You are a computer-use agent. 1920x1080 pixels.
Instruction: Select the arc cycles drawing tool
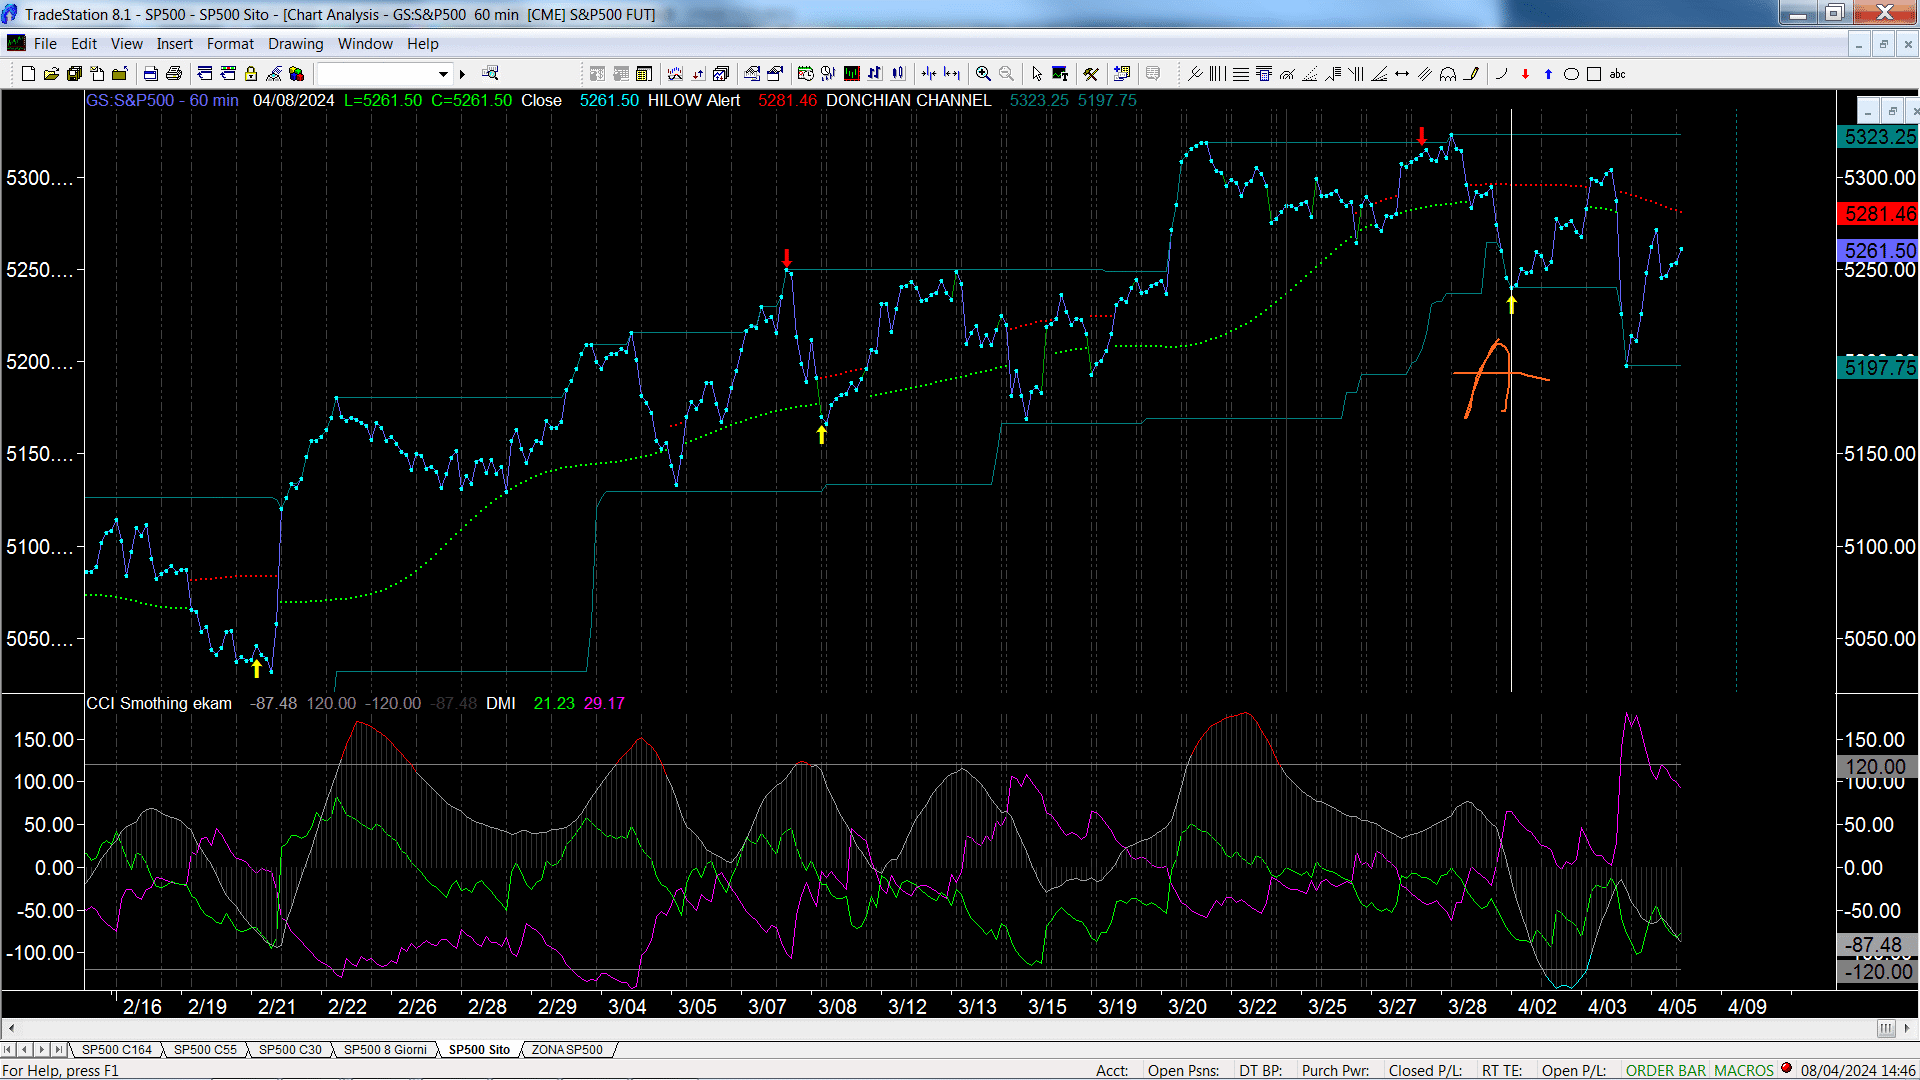pyautogui.click(x=1448, y=74)
